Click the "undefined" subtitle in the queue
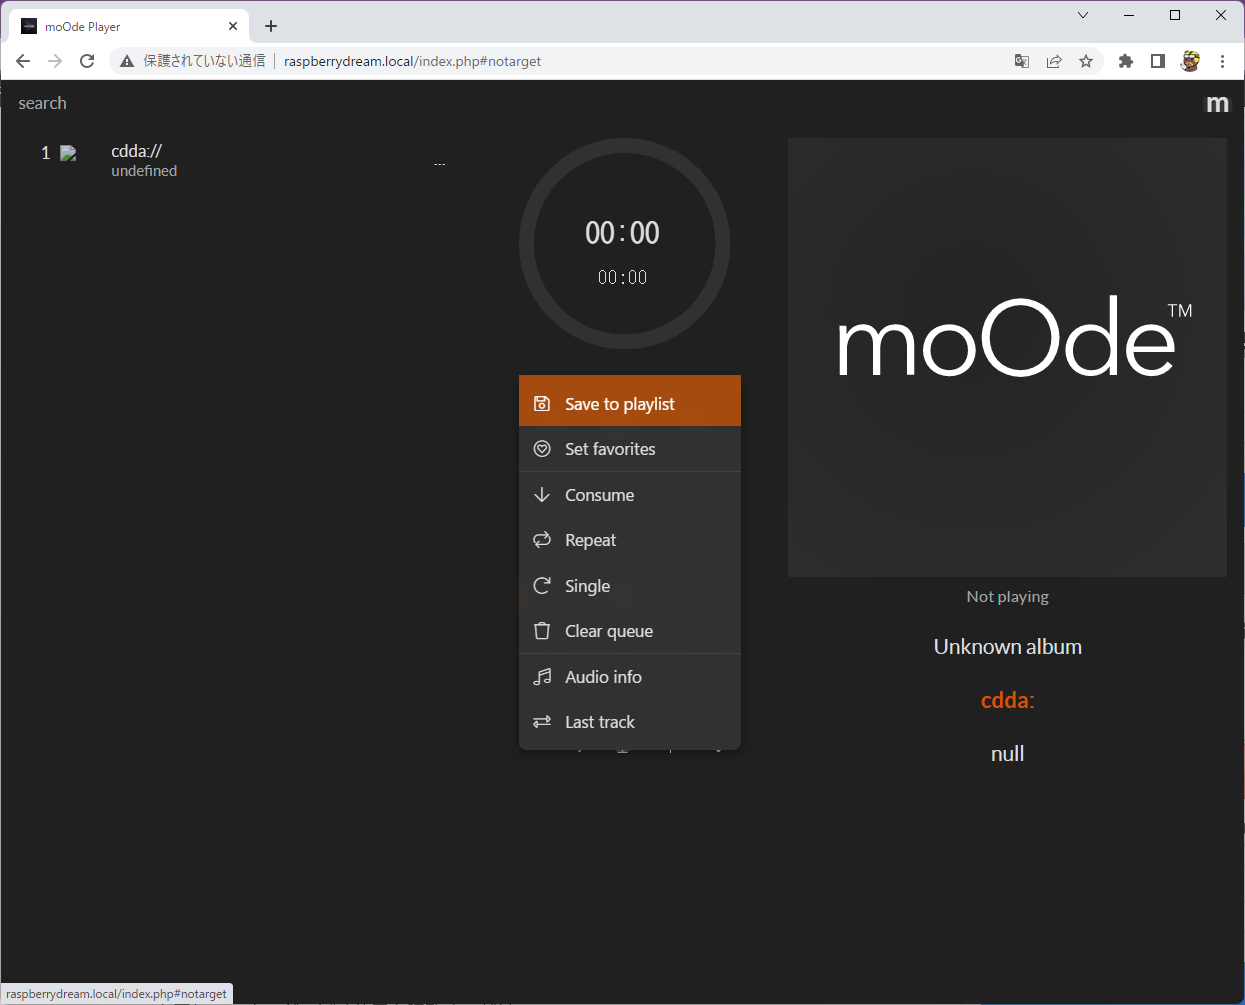Screen dimensions: 1245x1005 [144, 171]
